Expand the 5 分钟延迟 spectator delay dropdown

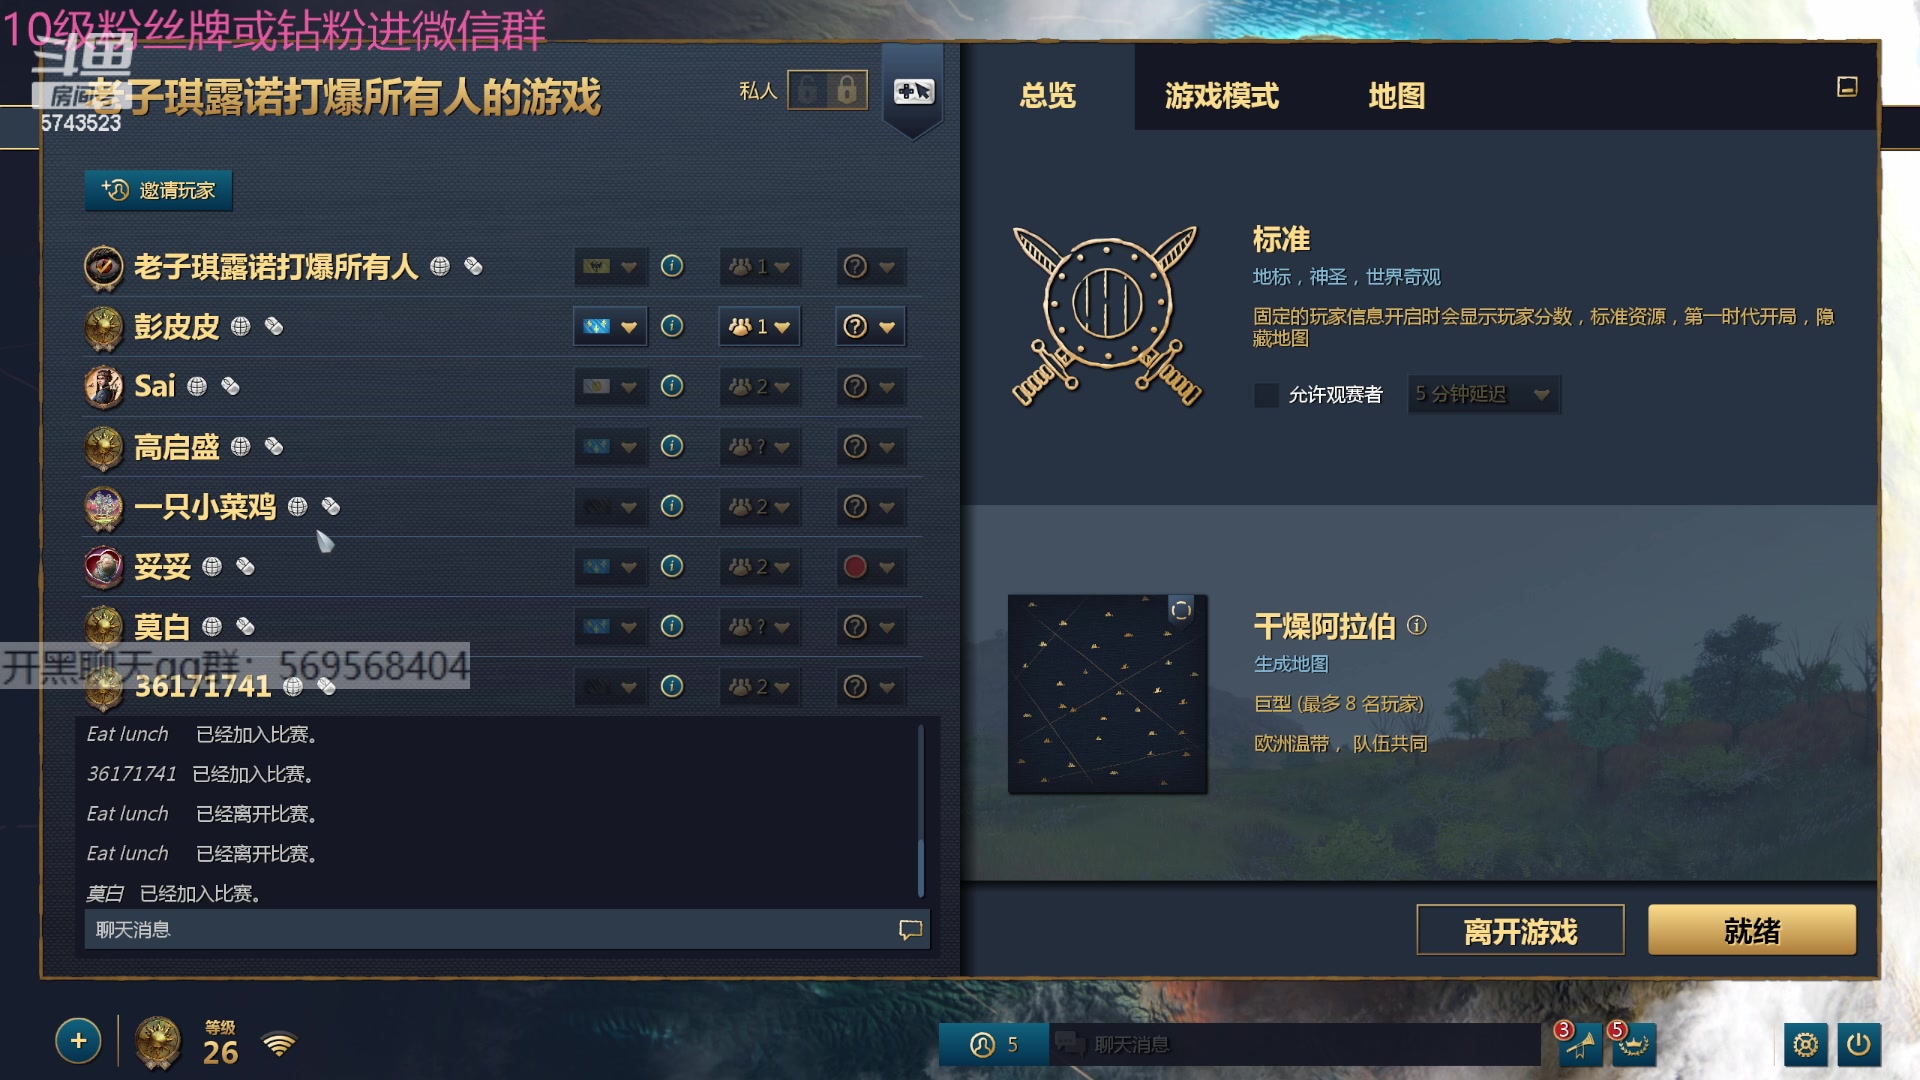tap(1483, 395)
